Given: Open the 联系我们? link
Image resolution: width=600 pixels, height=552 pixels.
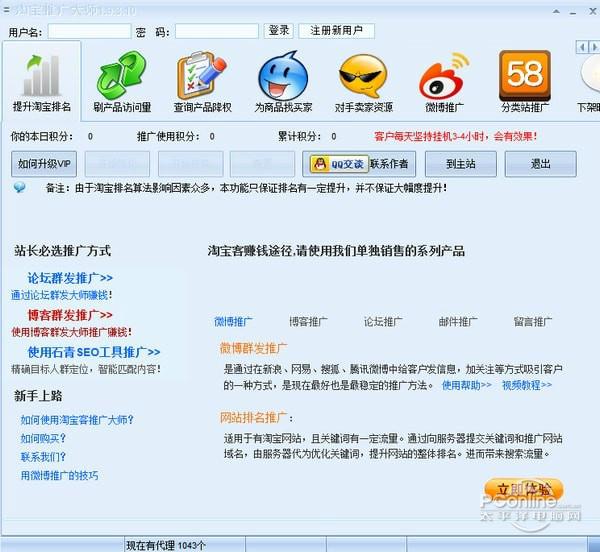Looking at the screenshot, I should 43,457.
